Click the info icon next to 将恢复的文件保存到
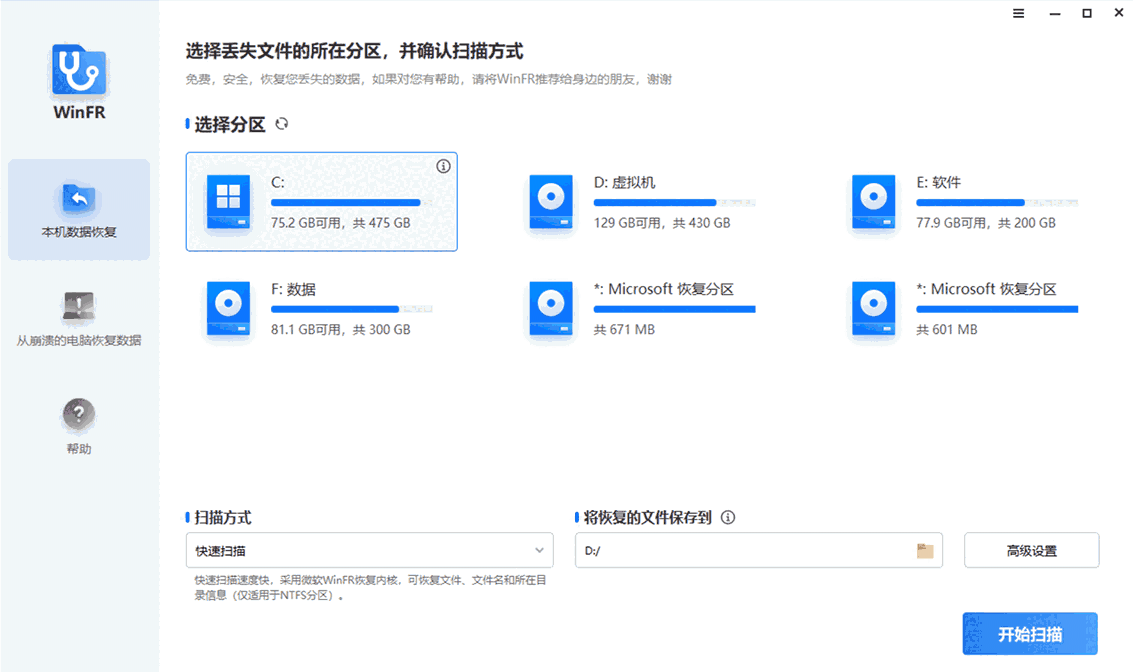The height and width of the screenshot is (672, 1133). (x=729, y=517)
